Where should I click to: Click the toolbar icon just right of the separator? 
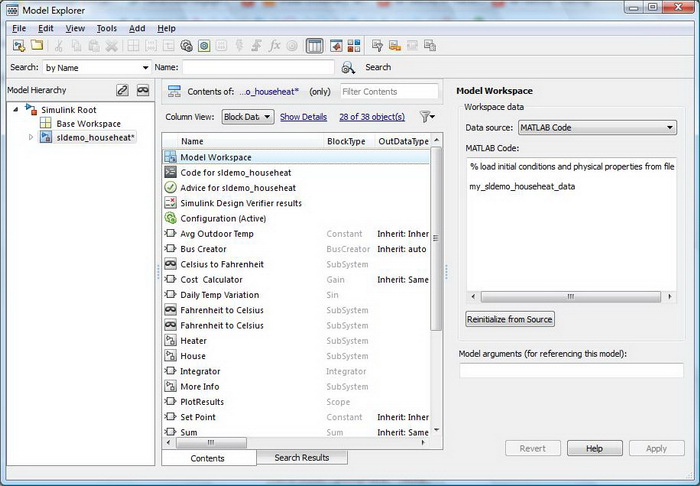tap(377, 46)
